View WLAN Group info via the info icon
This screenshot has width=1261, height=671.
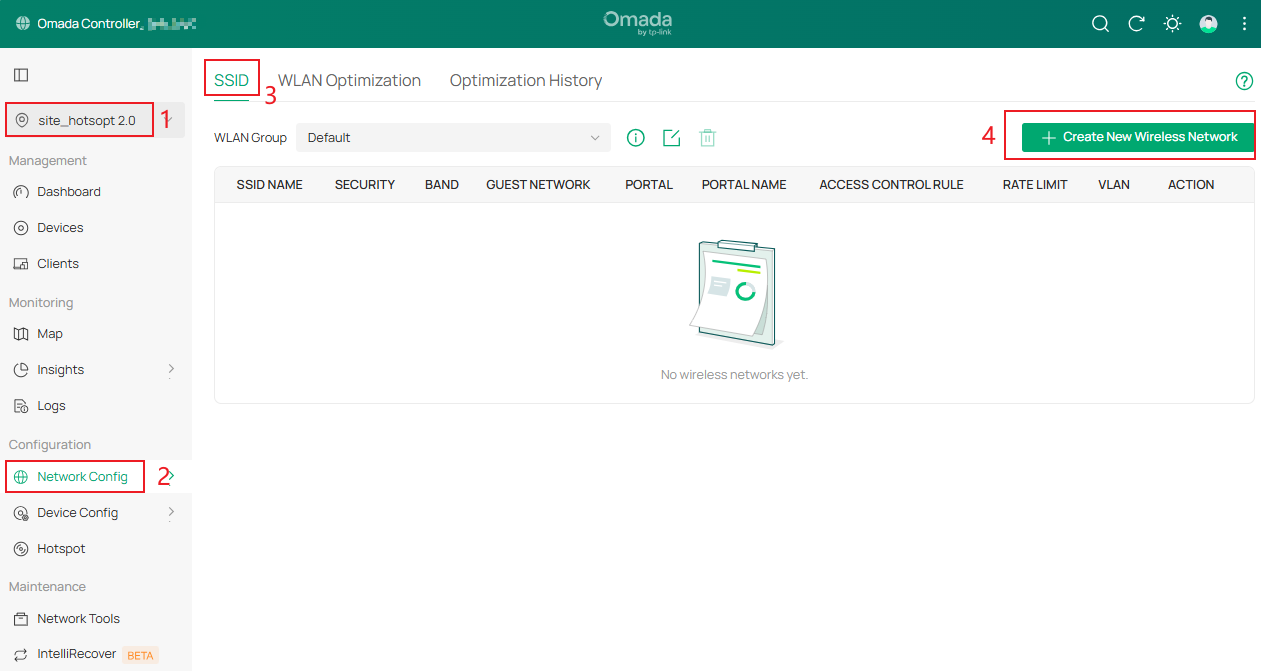tap(635, 137)
